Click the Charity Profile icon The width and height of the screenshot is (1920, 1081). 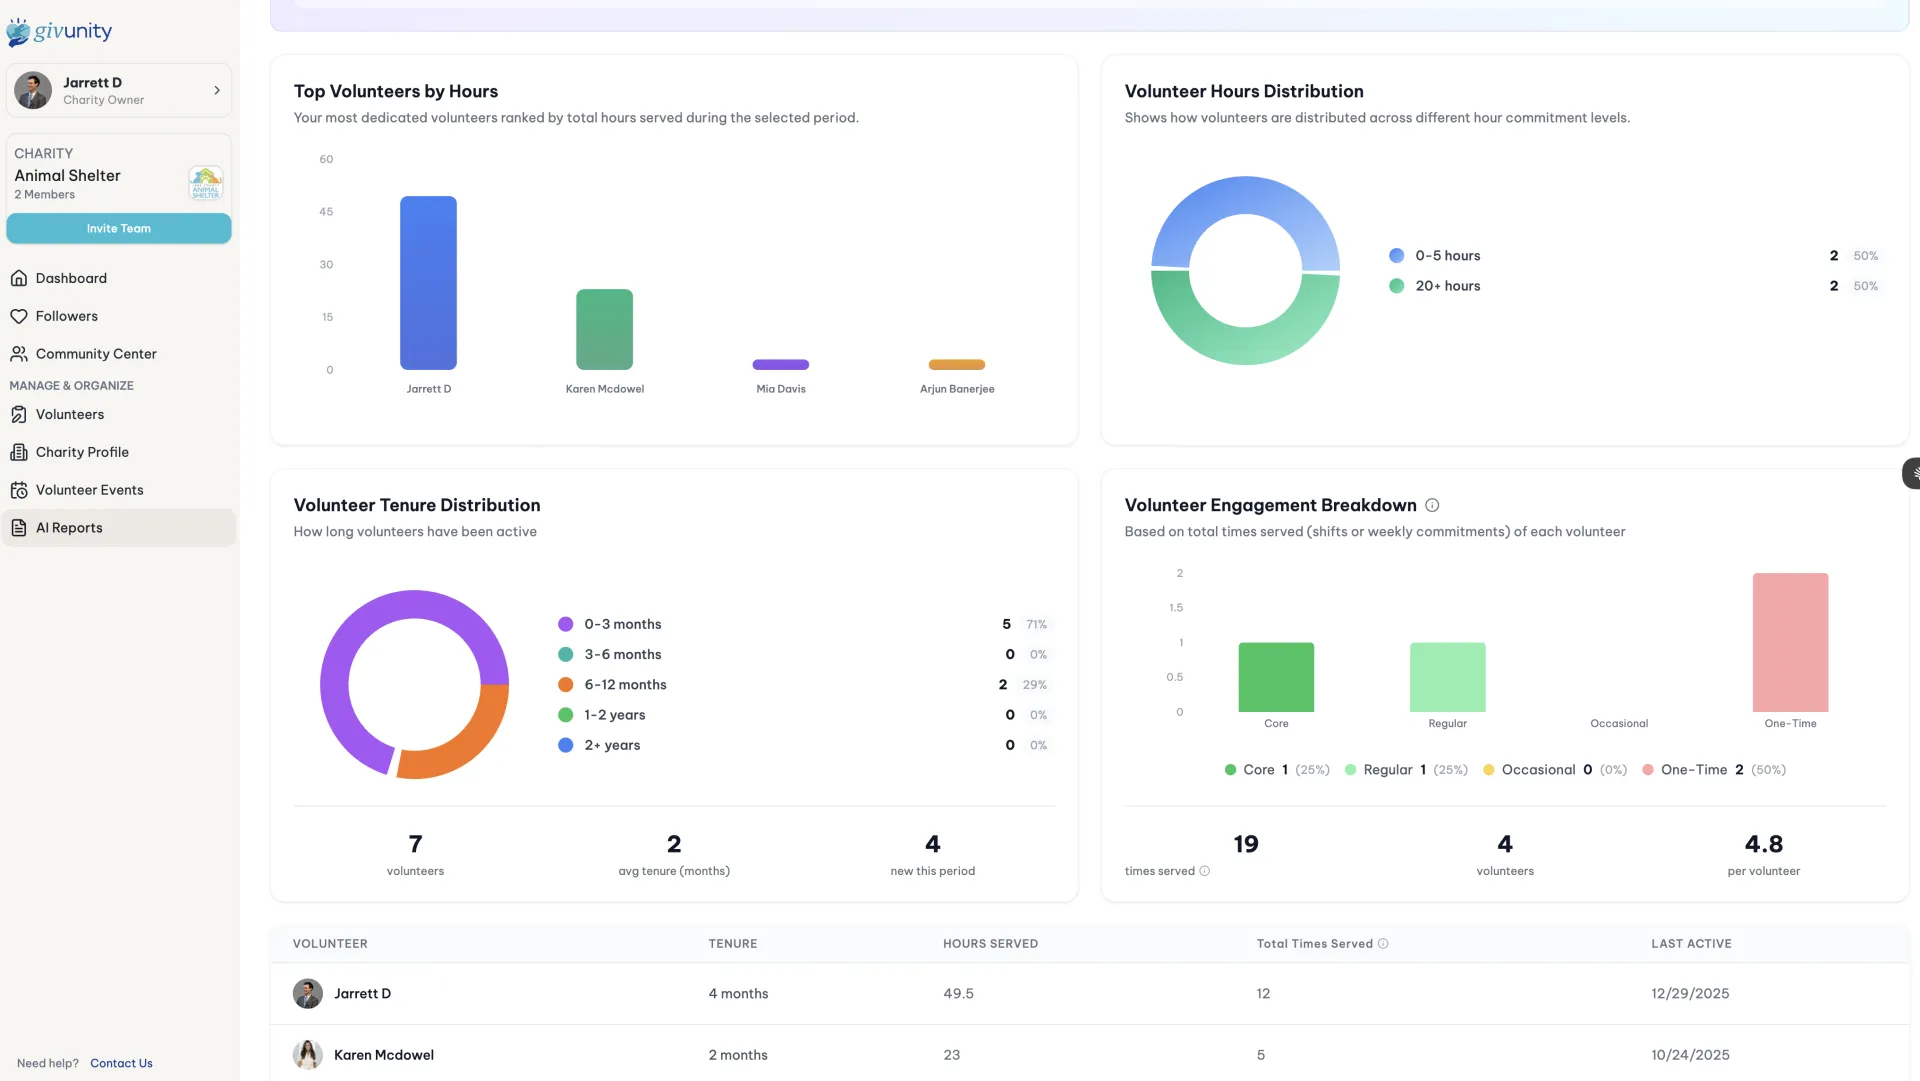click(x=20, y=452)
